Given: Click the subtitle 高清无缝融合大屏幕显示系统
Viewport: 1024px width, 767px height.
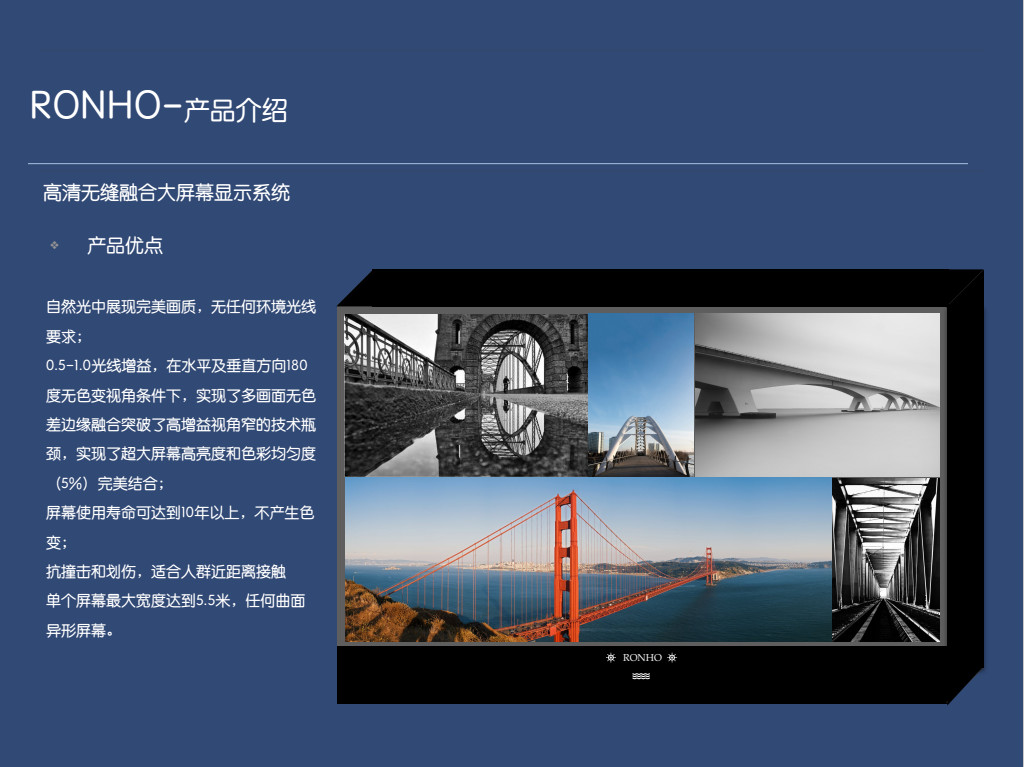Looking at the screenshot, I should point(166,192).
